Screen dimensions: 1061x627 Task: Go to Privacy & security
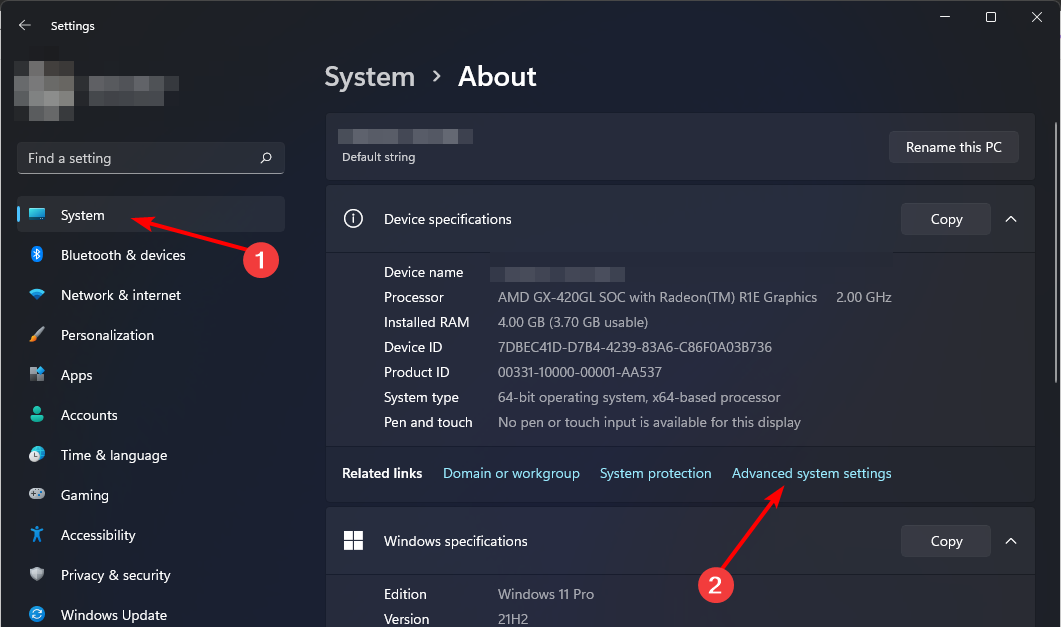click(151, 574)
